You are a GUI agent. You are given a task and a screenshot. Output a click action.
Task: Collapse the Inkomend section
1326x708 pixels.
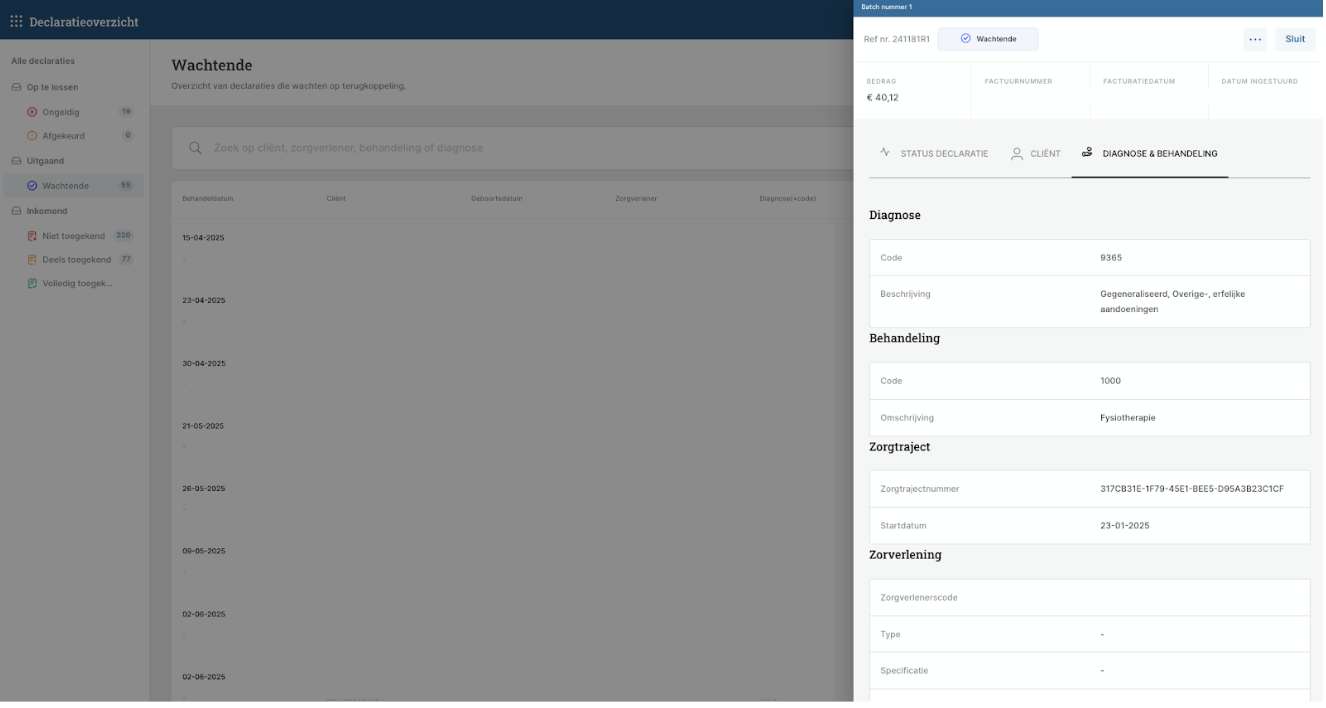(46, 211)
